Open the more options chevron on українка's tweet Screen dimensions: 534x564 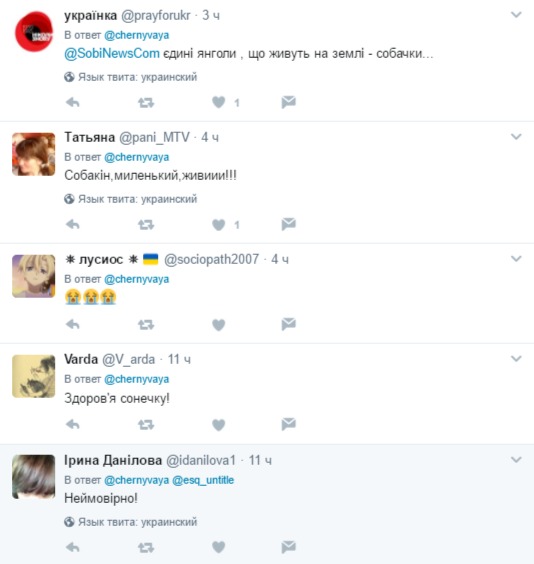[516, 15]
